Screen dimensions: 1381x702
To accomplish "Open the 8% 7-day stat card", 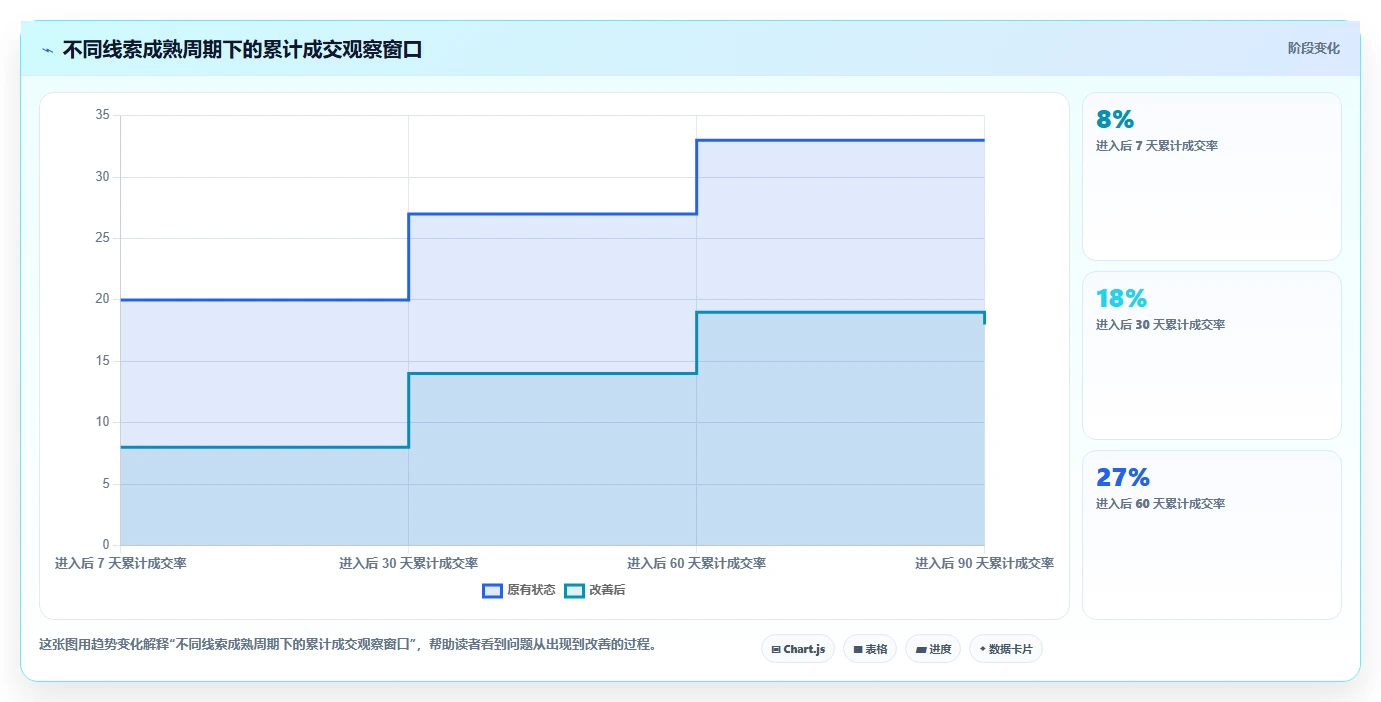I will point(1212,177).
